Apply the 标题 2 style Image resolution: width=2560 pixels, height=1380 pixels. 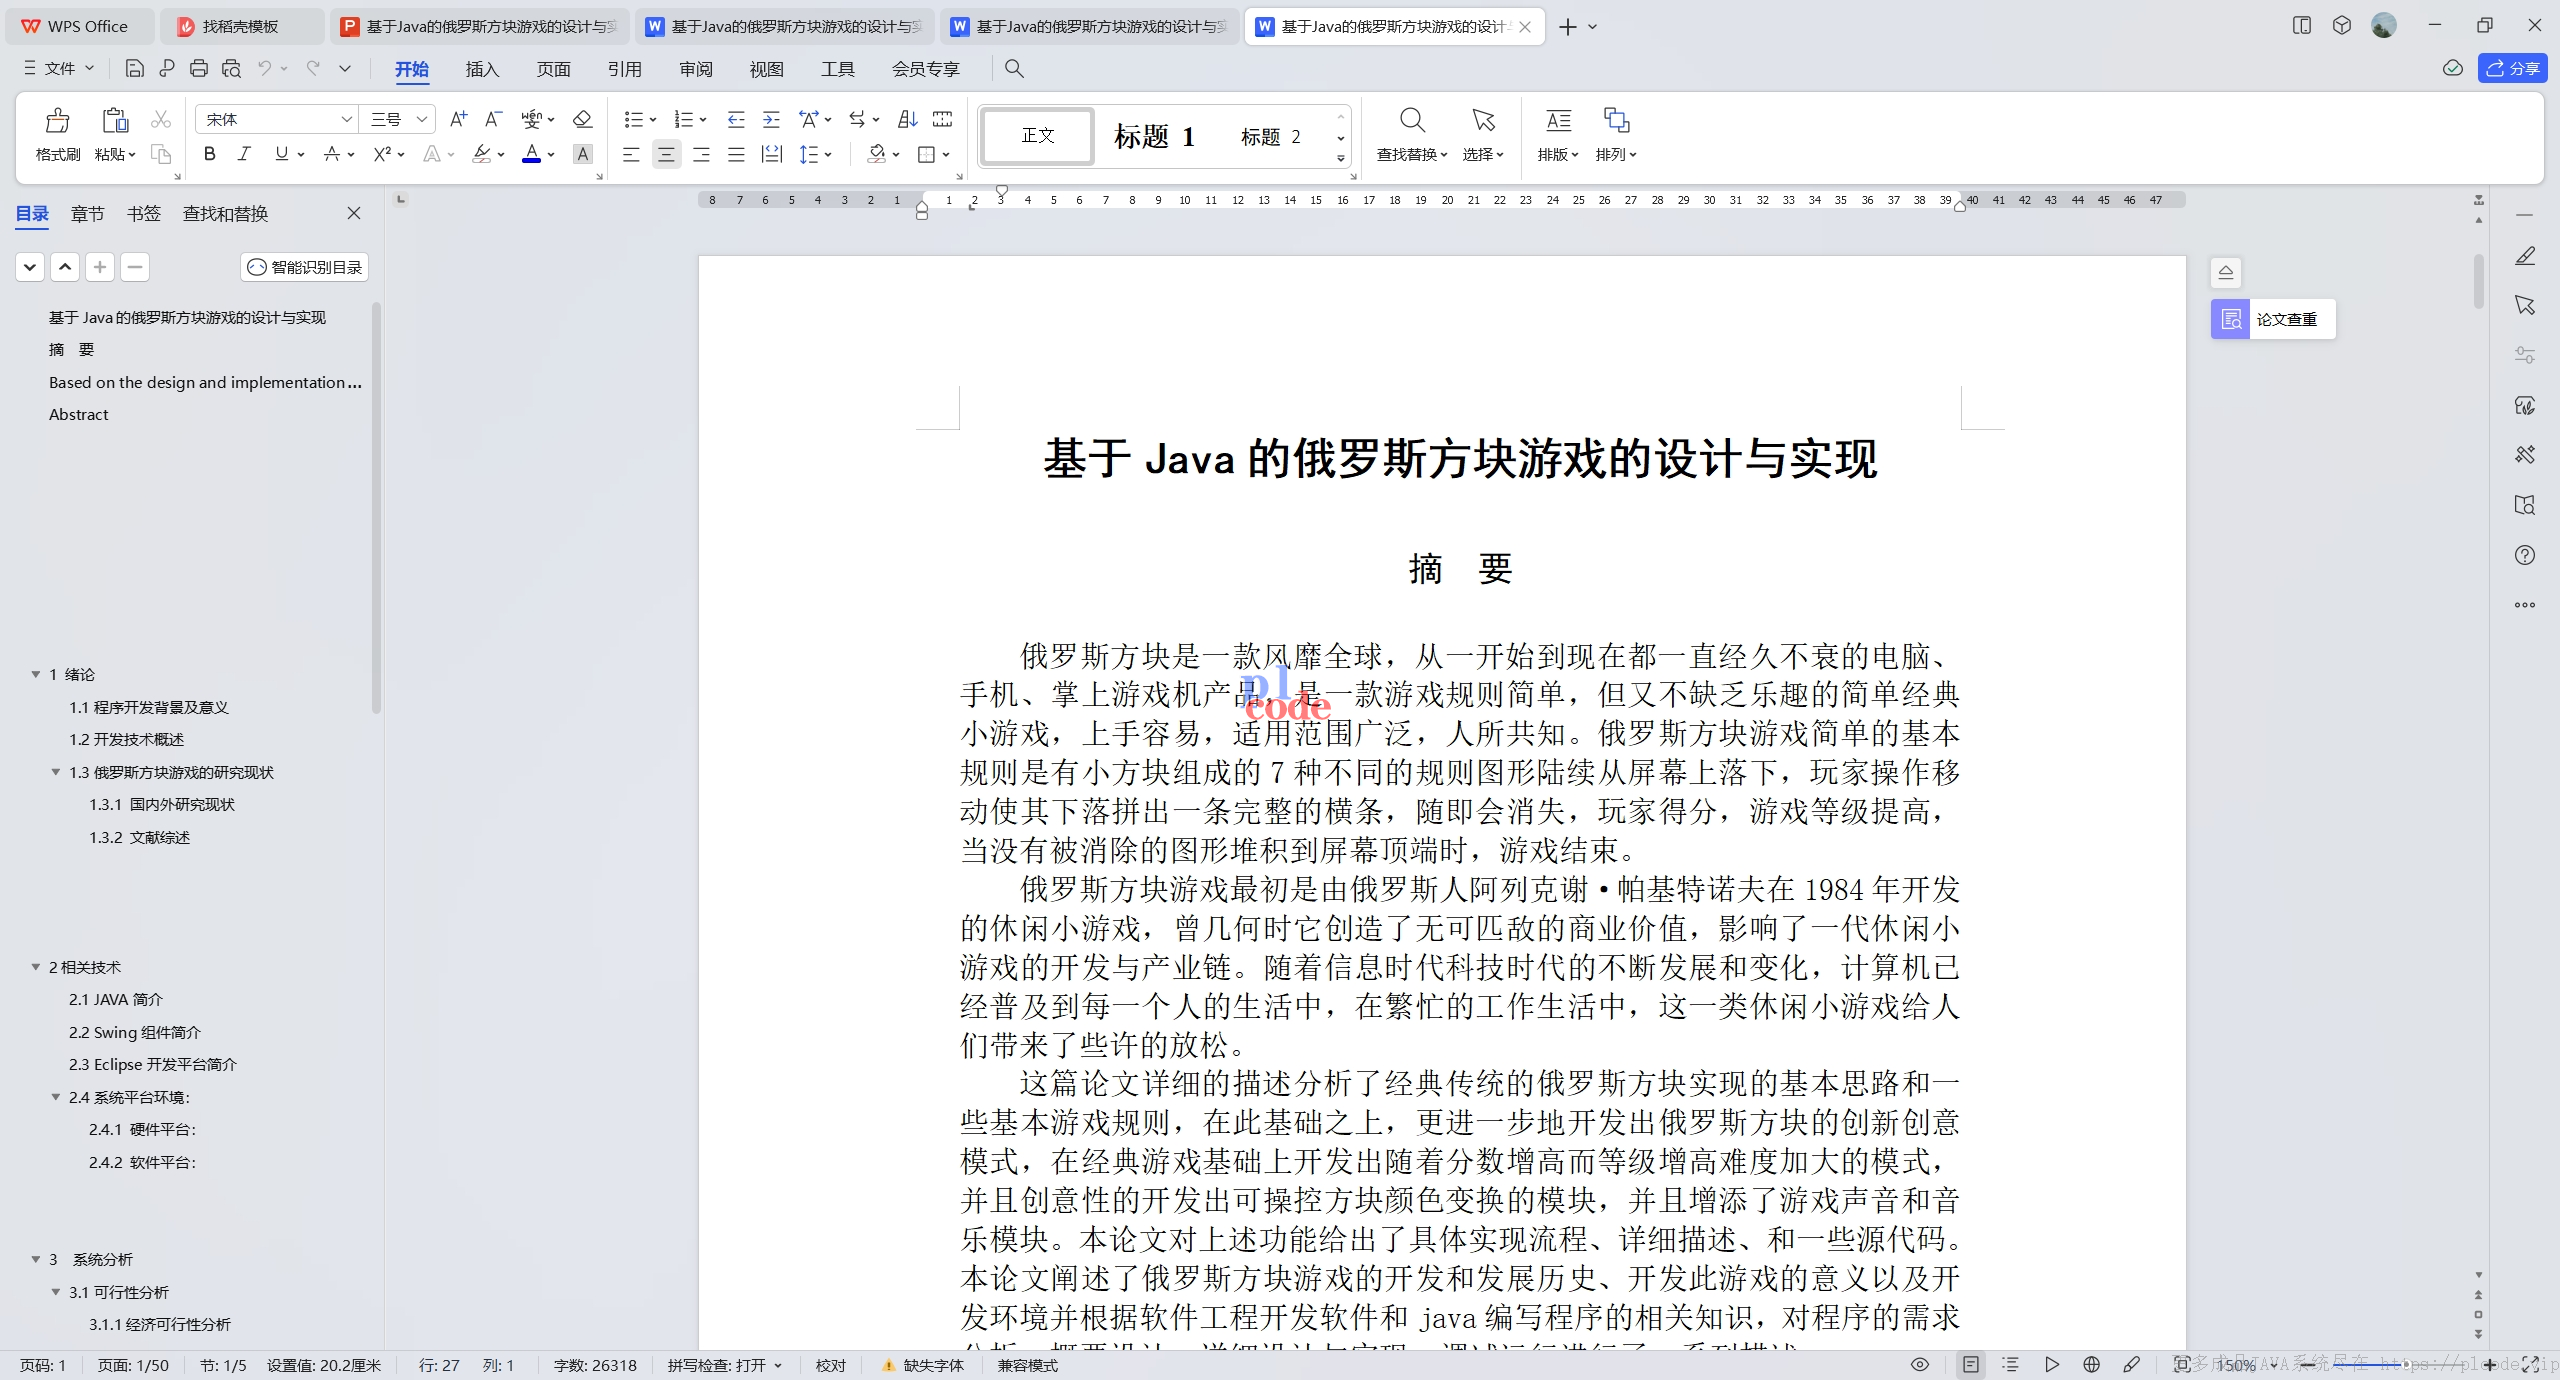[1270, 136]
